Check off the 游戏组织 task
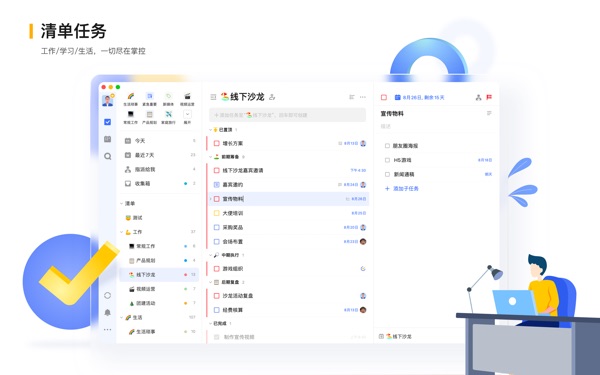Image resolution: width=600 pixels, height=375 pixels. click(x=217, y=269)
